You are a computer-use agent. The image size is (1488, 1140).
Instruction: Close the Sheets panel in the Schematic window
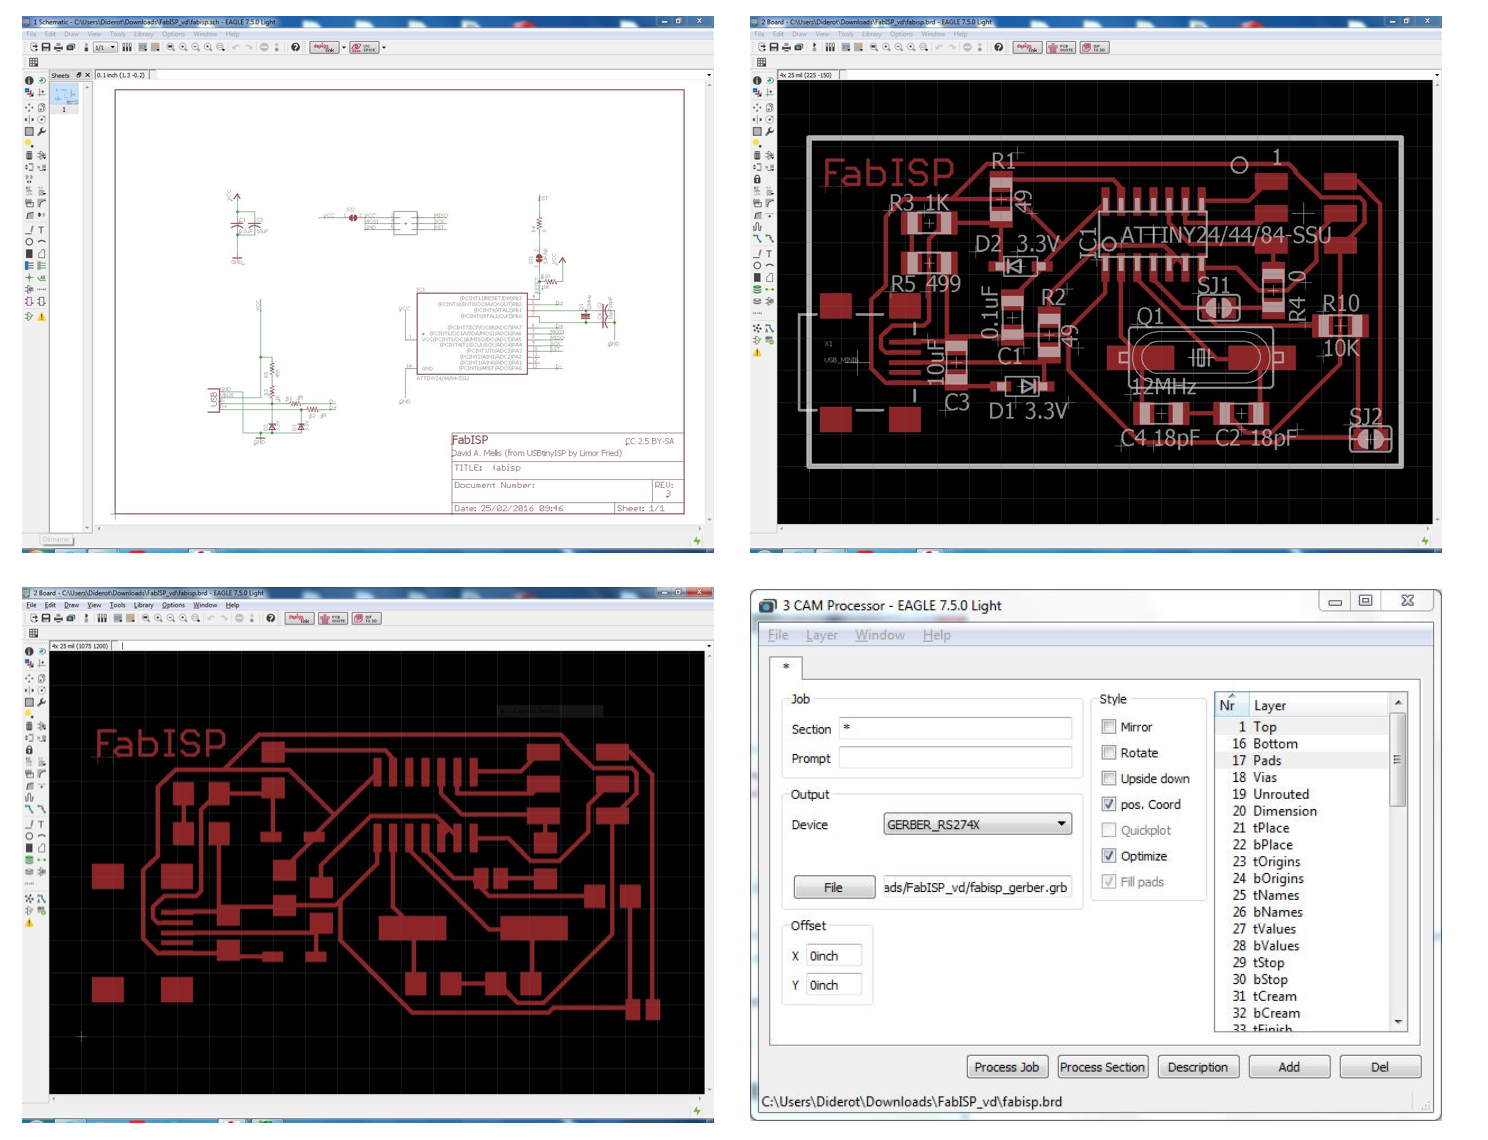click(87, 75)
